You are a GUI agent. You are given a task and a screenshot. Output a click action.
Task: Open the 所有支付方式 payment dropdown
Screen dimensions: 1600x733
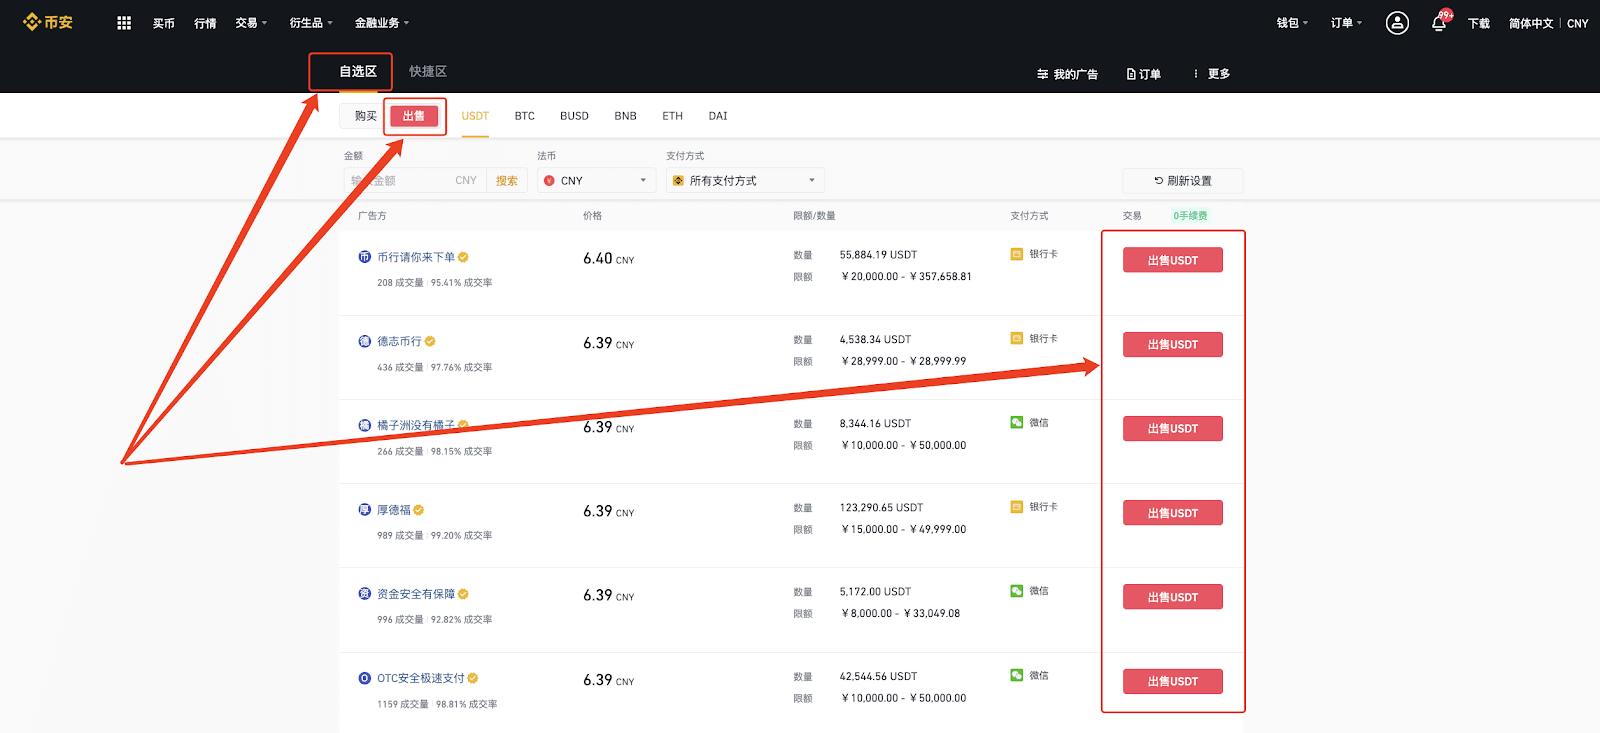(745, 181)
